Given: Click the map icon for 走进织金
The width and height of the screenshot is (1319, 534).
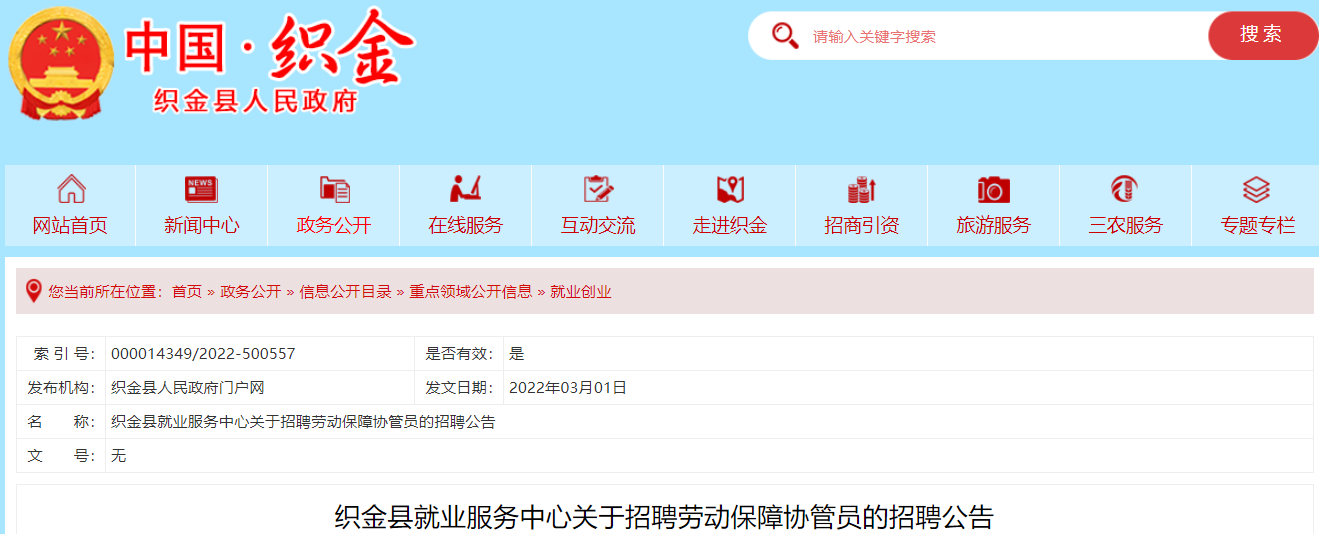Looking at the screenshot, I should 730,189.
